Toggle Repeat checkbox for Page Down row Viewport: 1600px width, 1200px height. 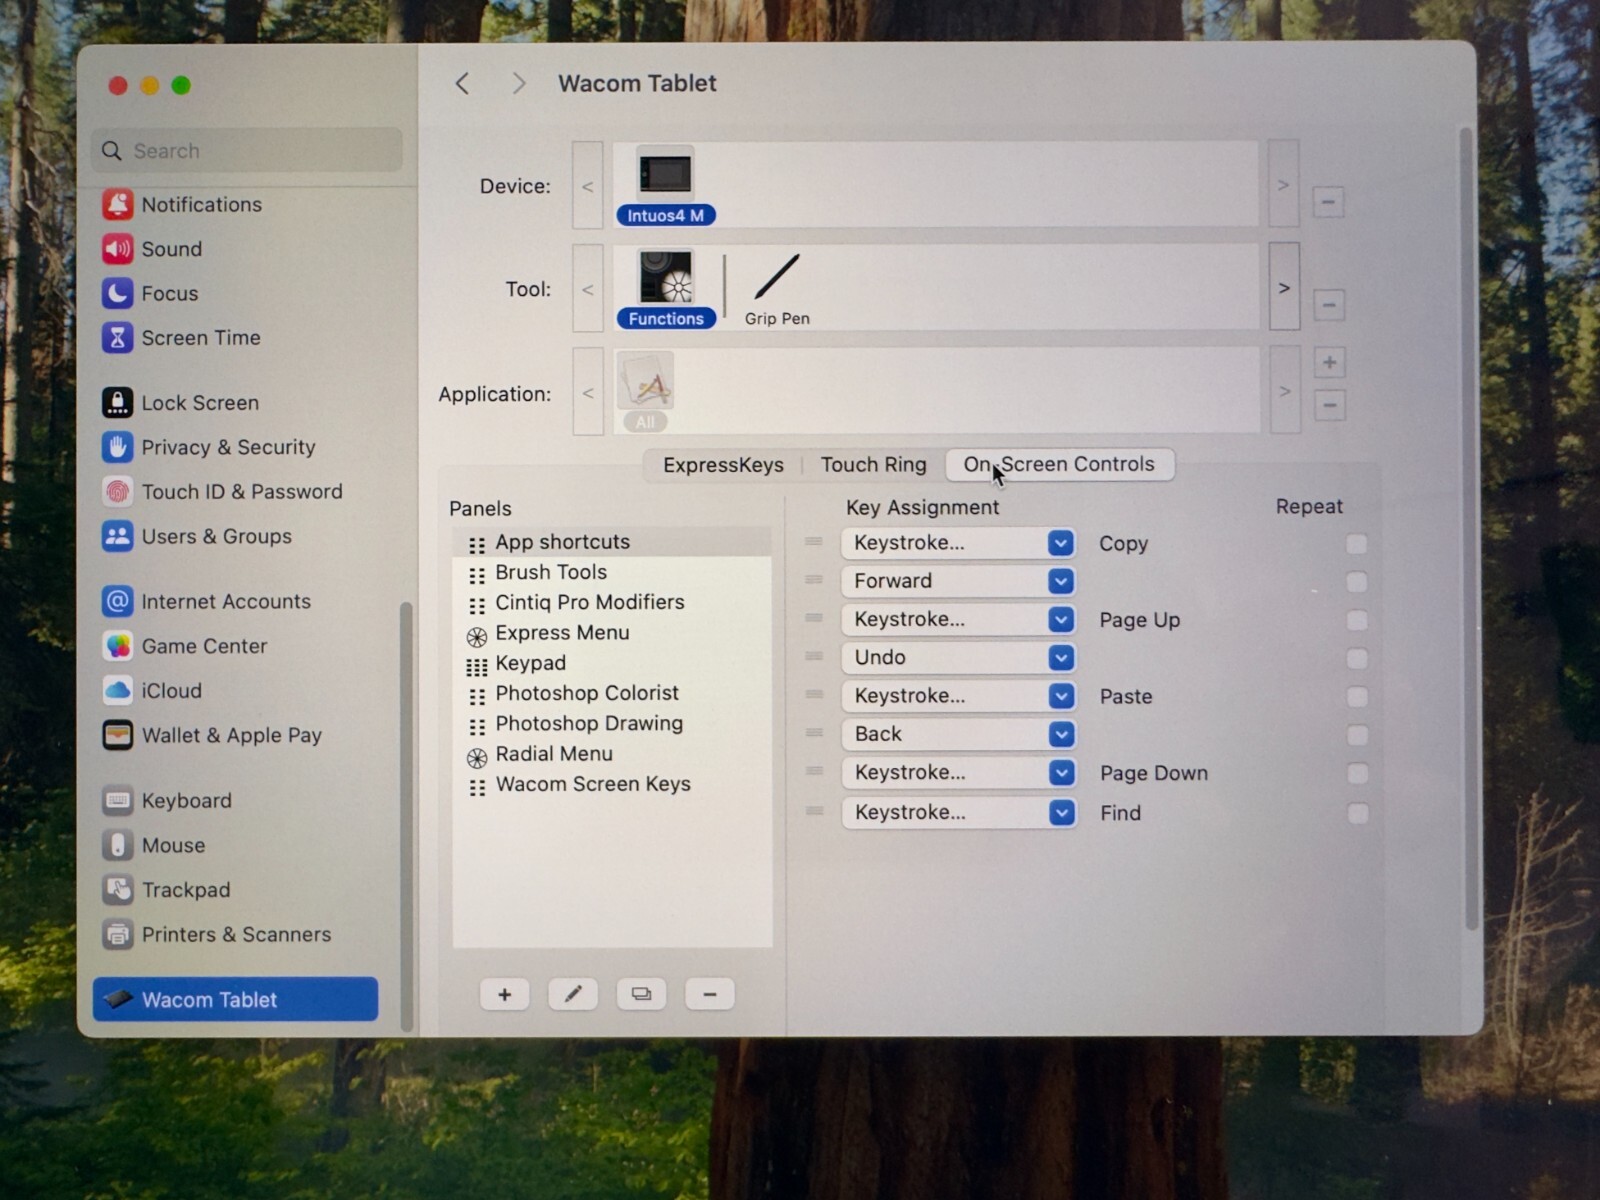(x=1357, y=774)
